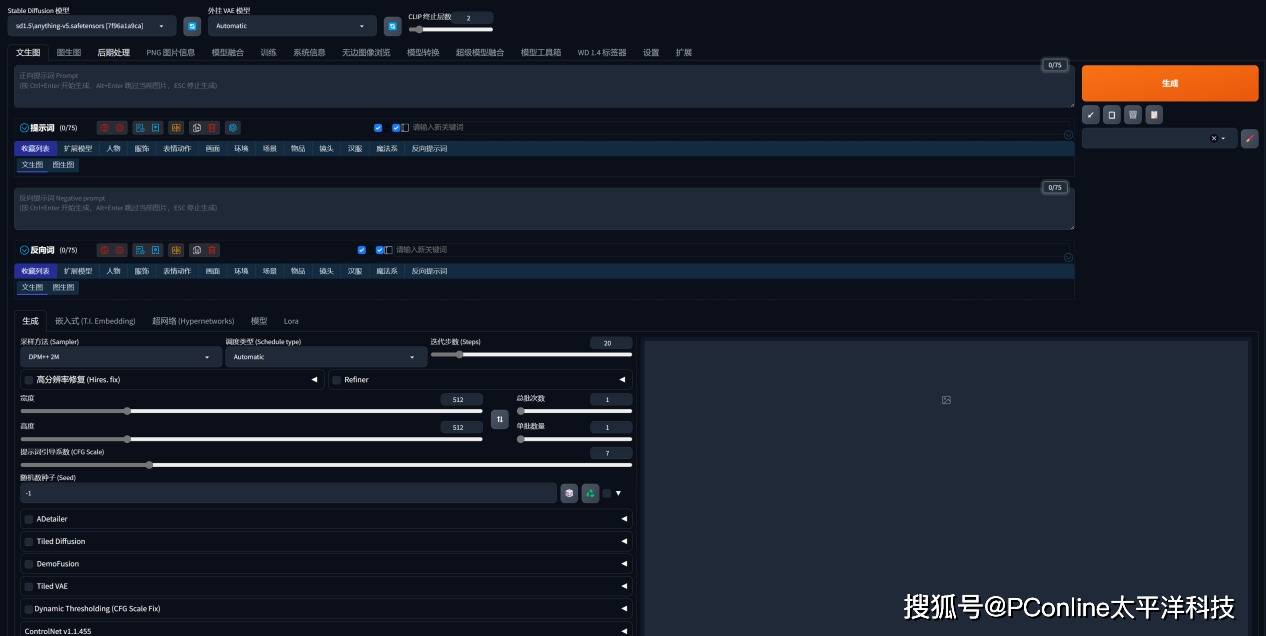Click the paintbrush icon beside the styles dropdown

click(x=1249, y=139)
